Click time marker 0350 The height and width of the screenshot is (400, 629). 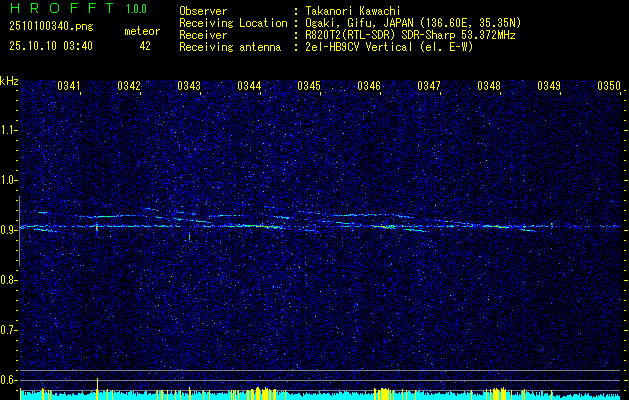[609, 86]
